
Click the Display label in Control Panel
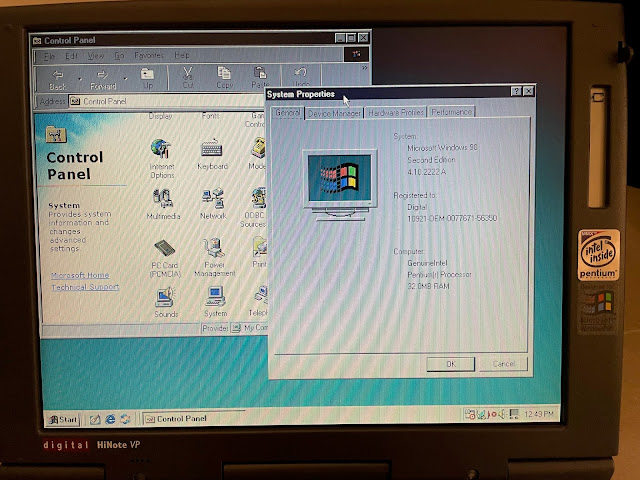click(160, 116)
